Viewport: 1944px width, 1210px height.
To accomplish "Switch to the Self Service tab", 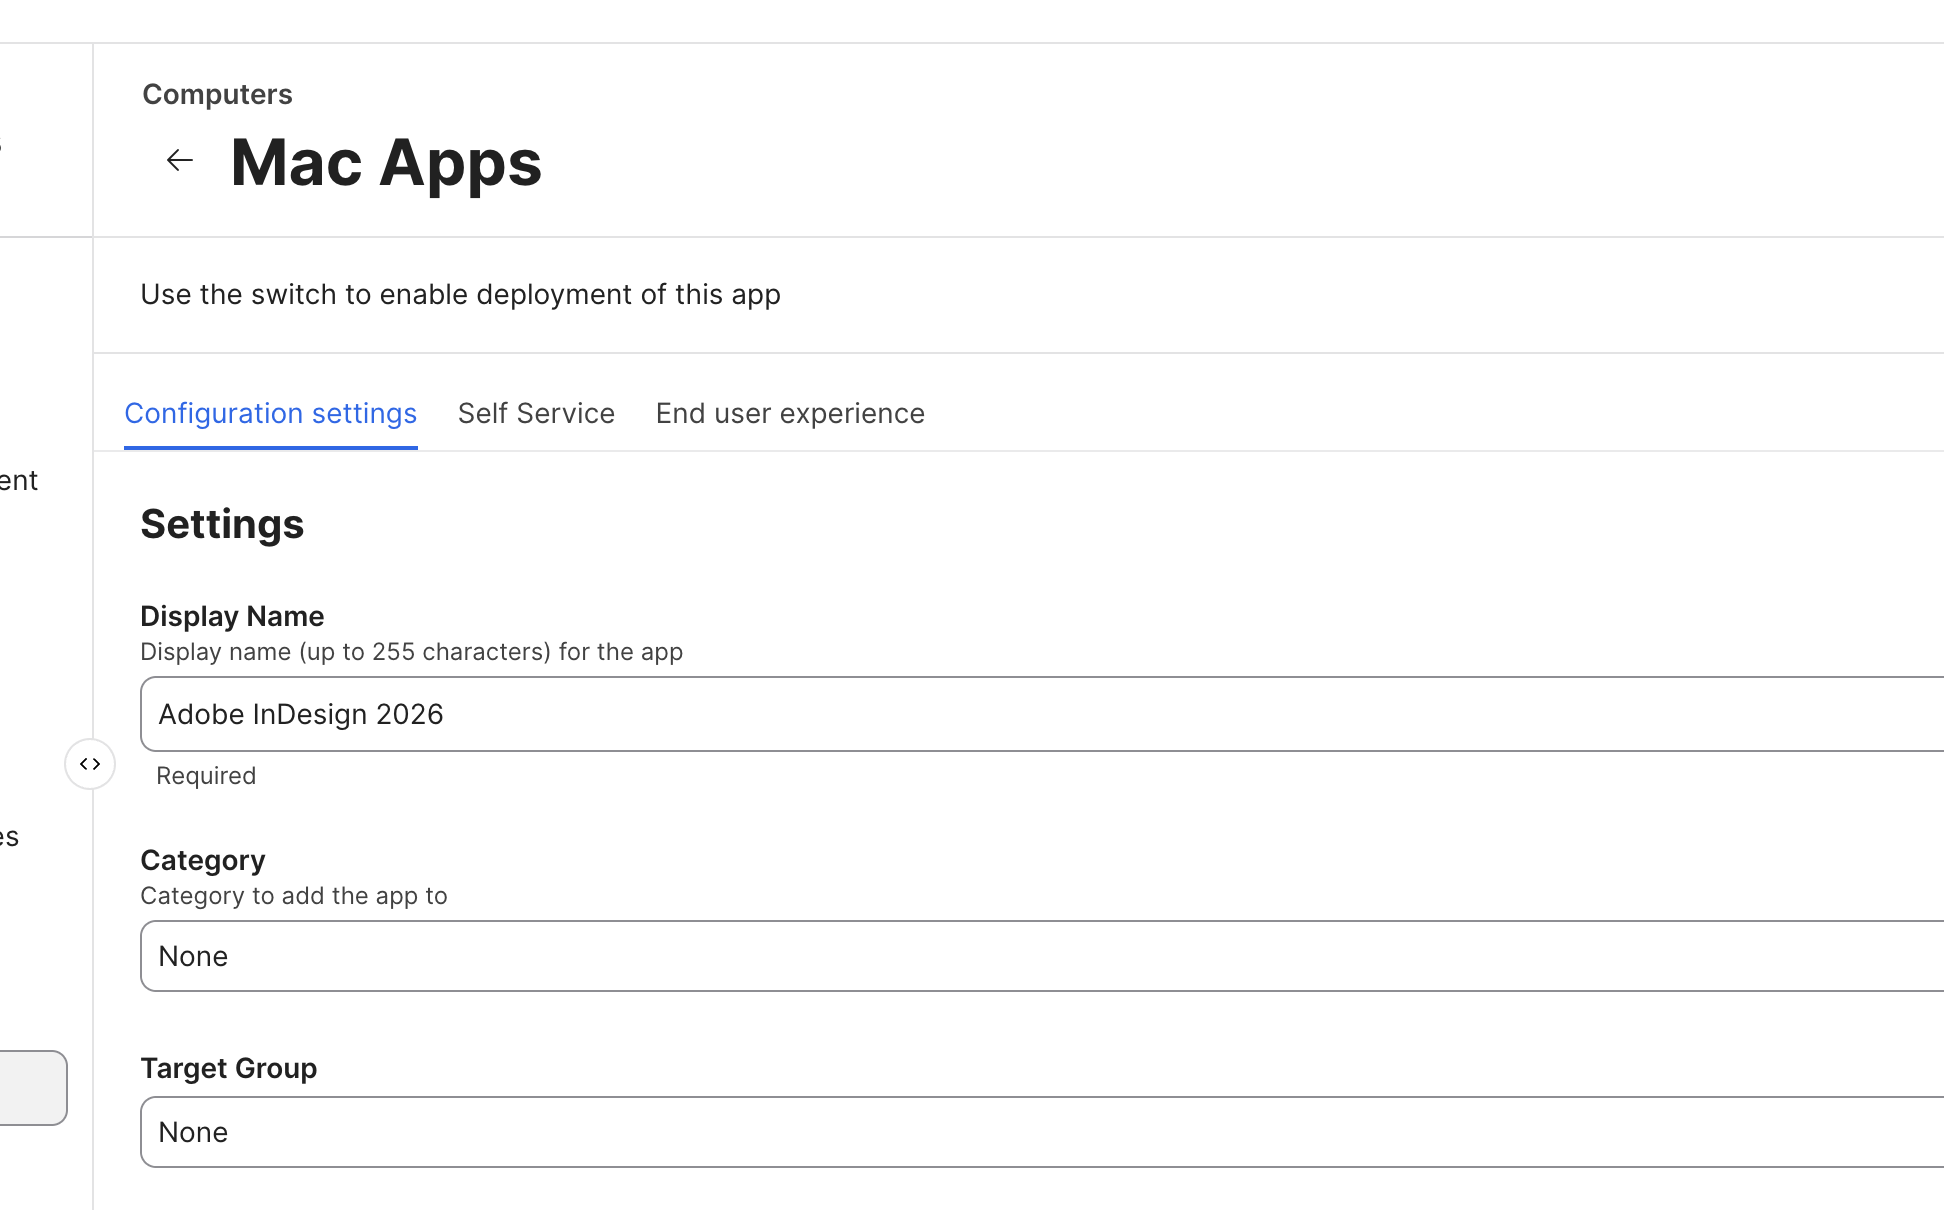I will click(x=536, y=413).
